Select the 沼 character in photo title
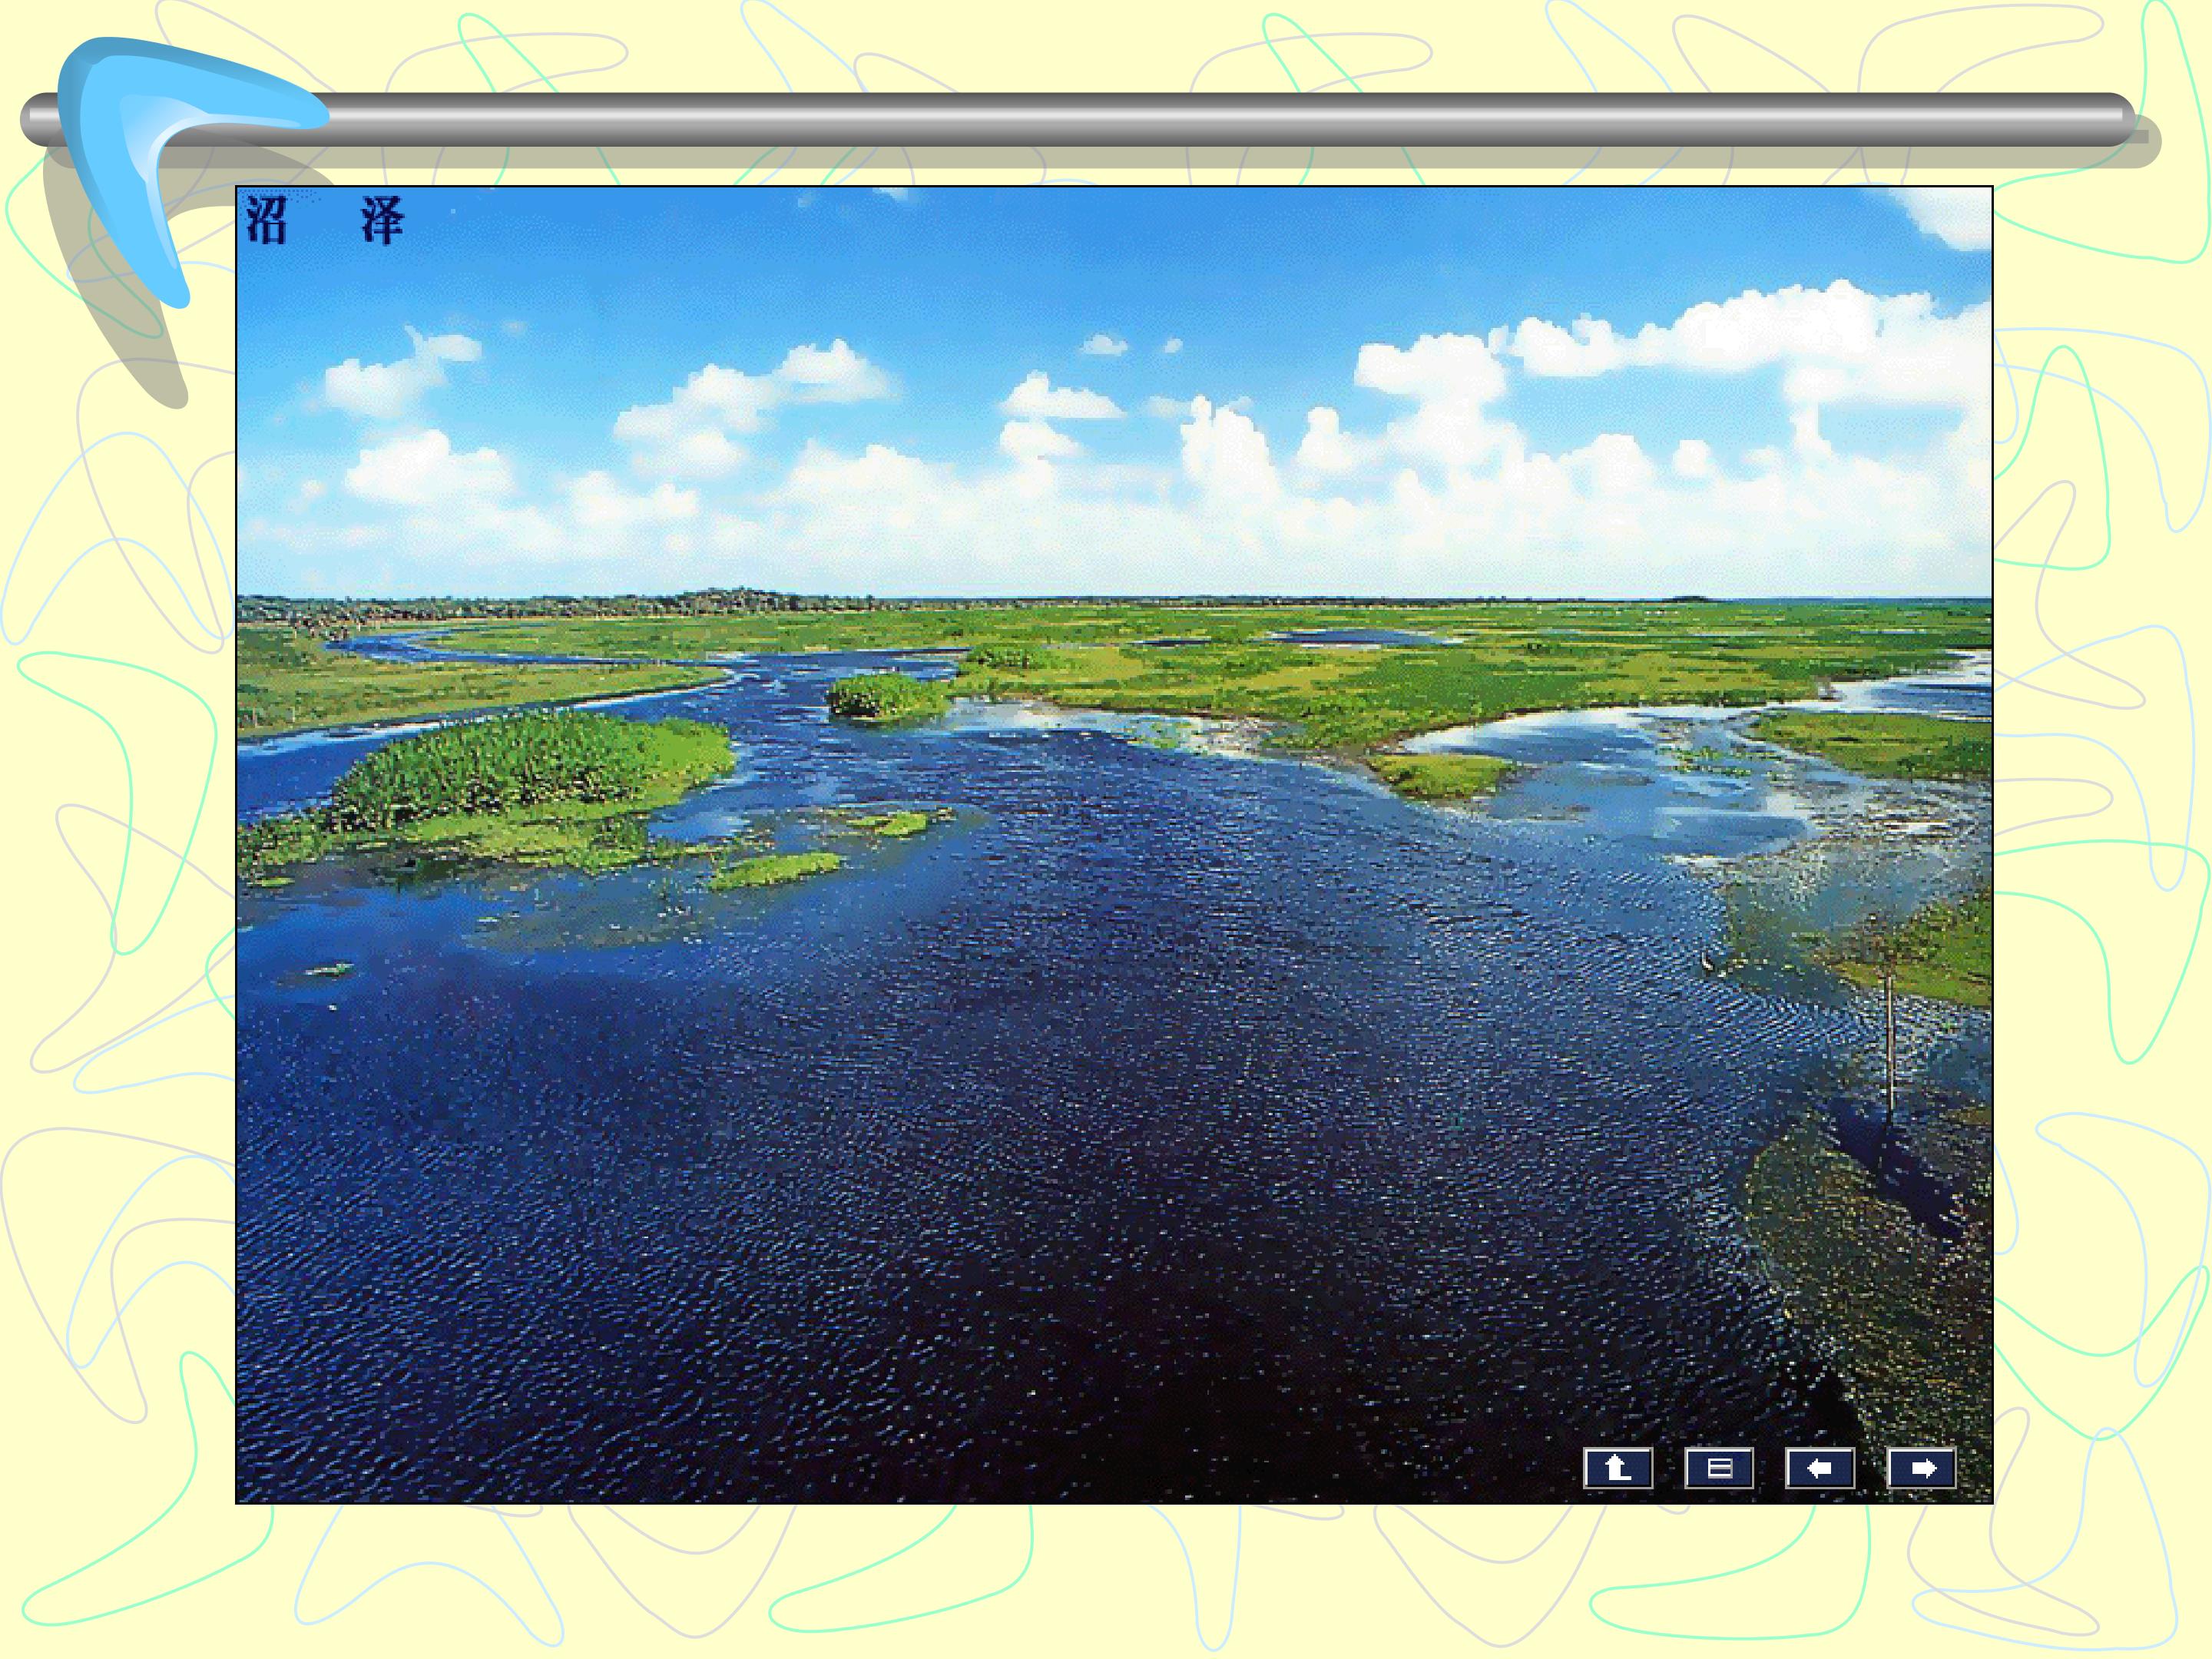Screen dimensions: 2212x1659 coord(267,221)
